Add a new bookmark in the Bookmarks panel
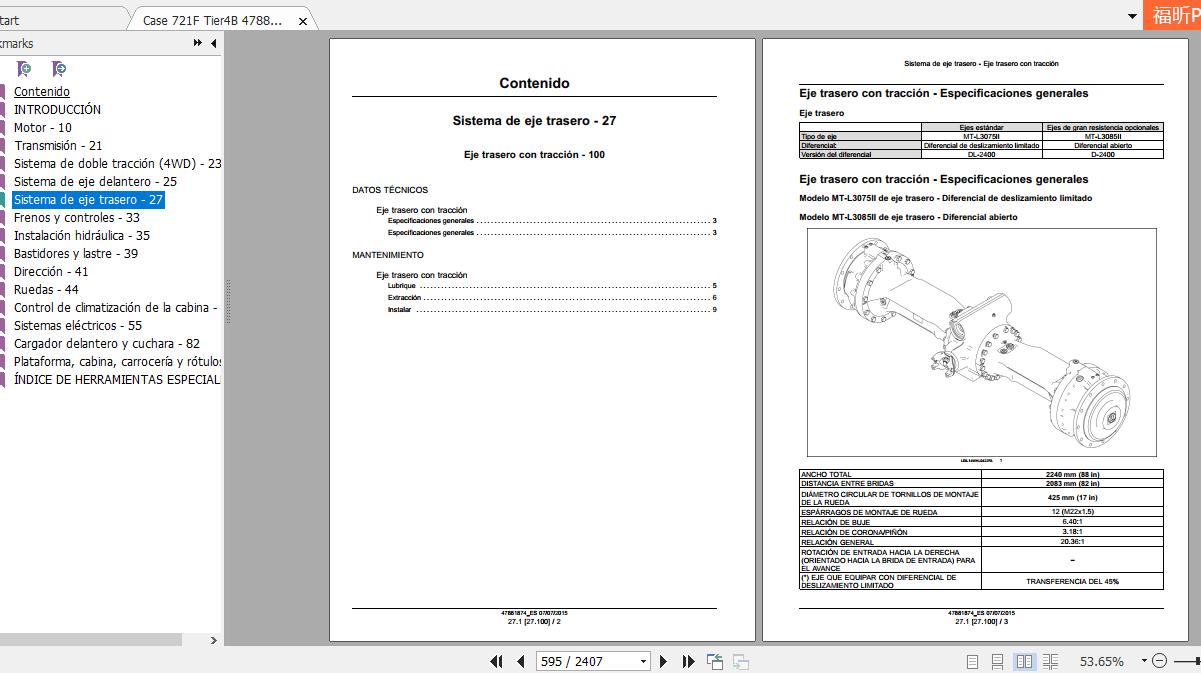The image size is (1201, 673). click(x=23, y=68)
